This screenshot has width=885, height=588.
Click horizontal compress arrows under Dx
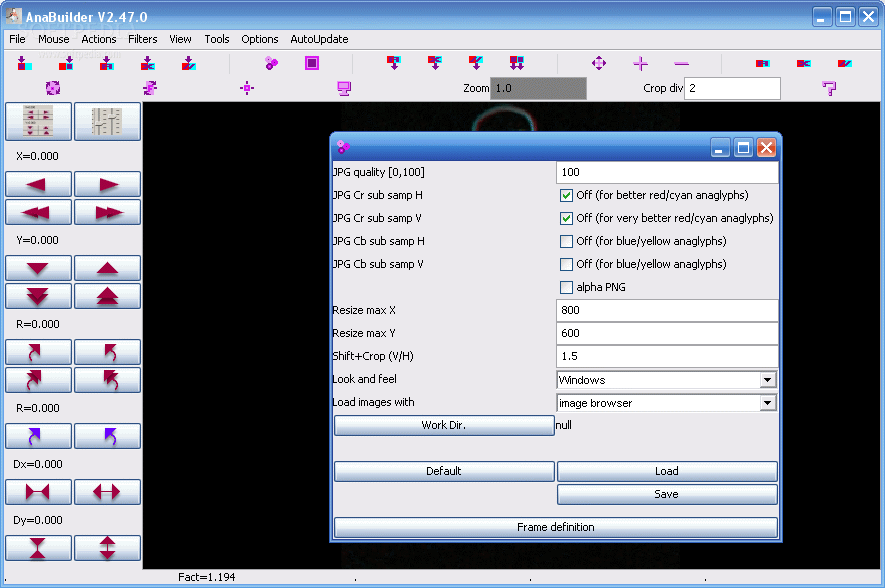click(38, 492)
